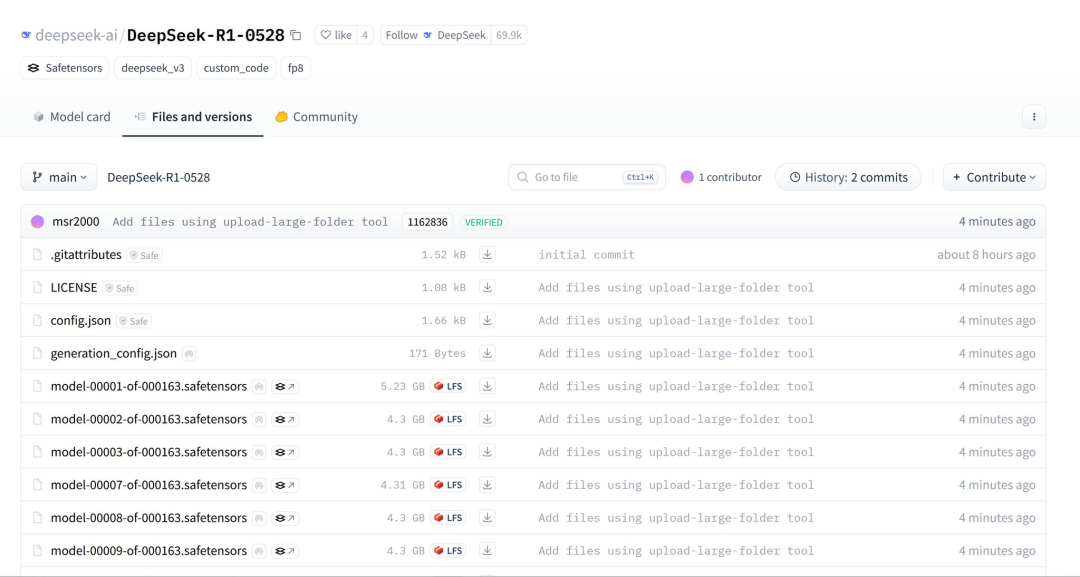Like the DeepSeek-R1-0528 model
The image size is (1080, 577).
click(337, 34)
